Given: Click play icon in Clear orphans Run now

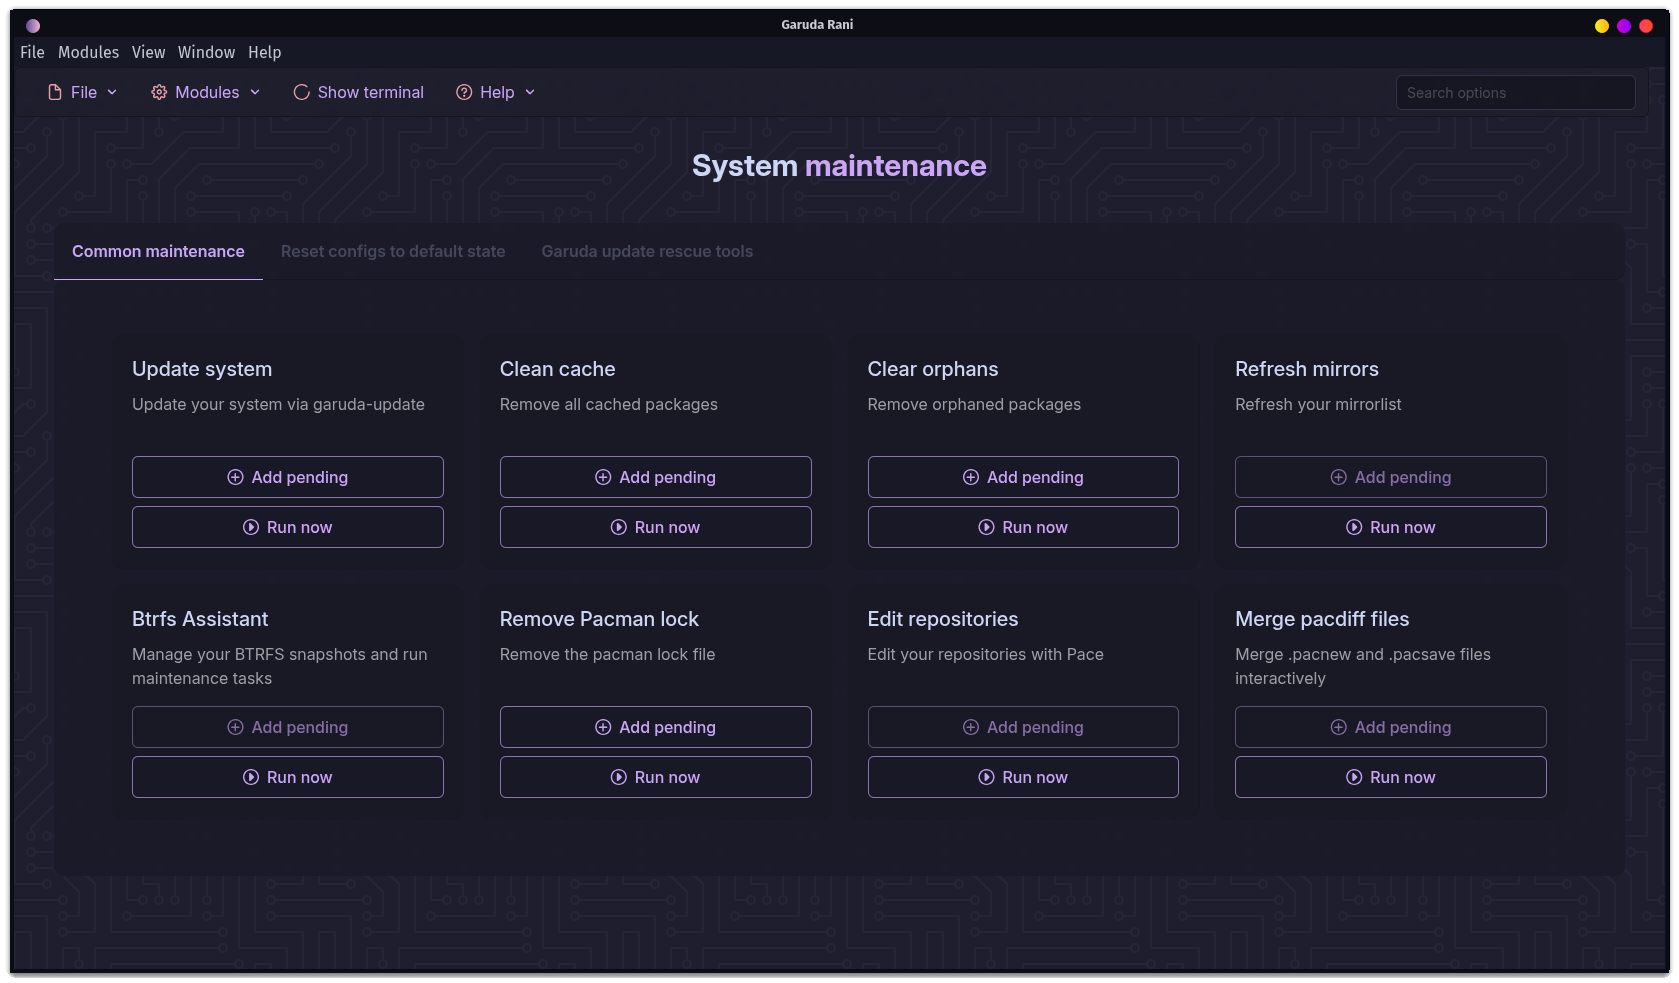Looking at the screenshot, I should coord(986,527).
